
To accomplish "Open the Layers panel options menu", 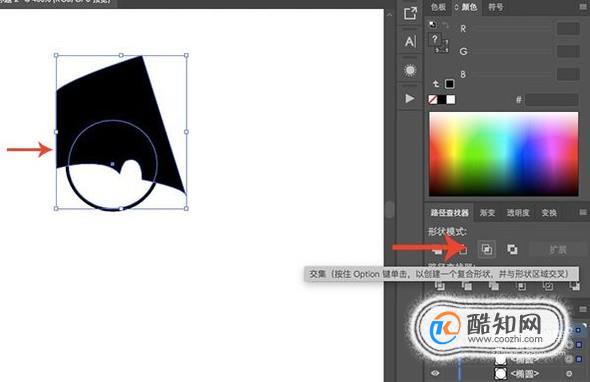I will click(x=582, y=309).
